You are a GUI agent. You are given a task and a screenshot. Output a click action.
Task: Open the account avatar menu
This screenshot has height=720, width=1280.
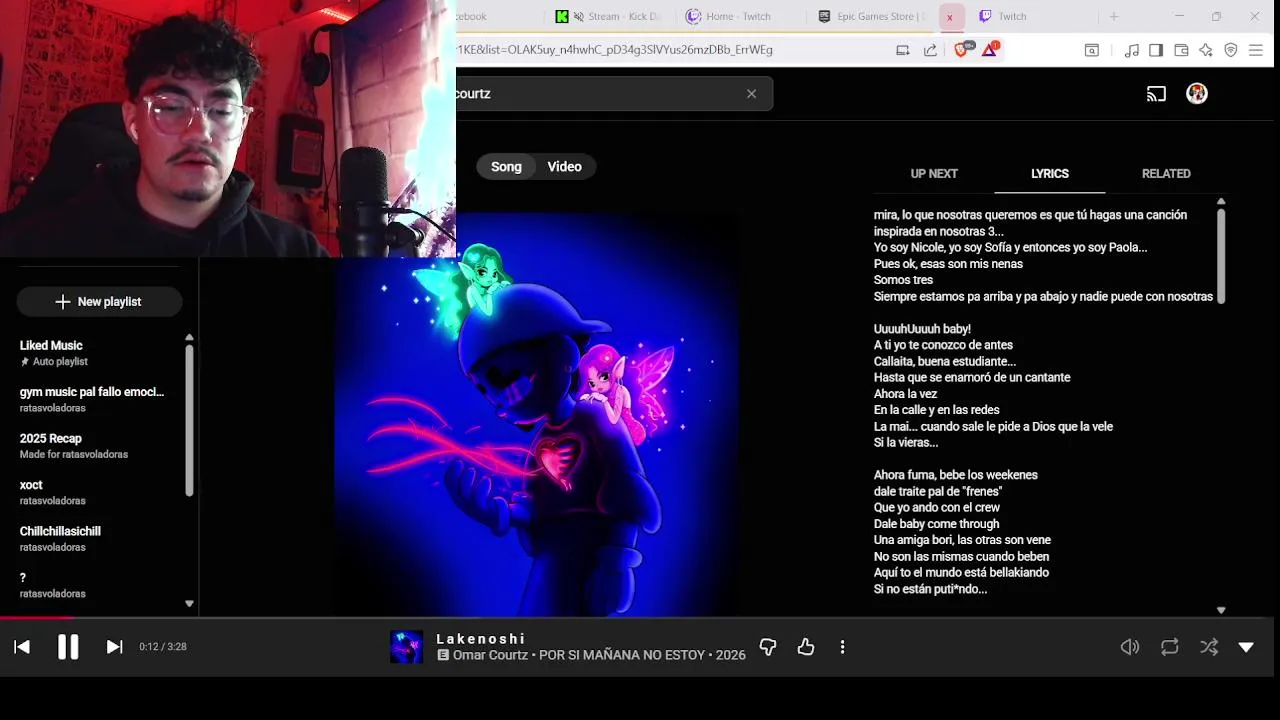(1197, 94)
